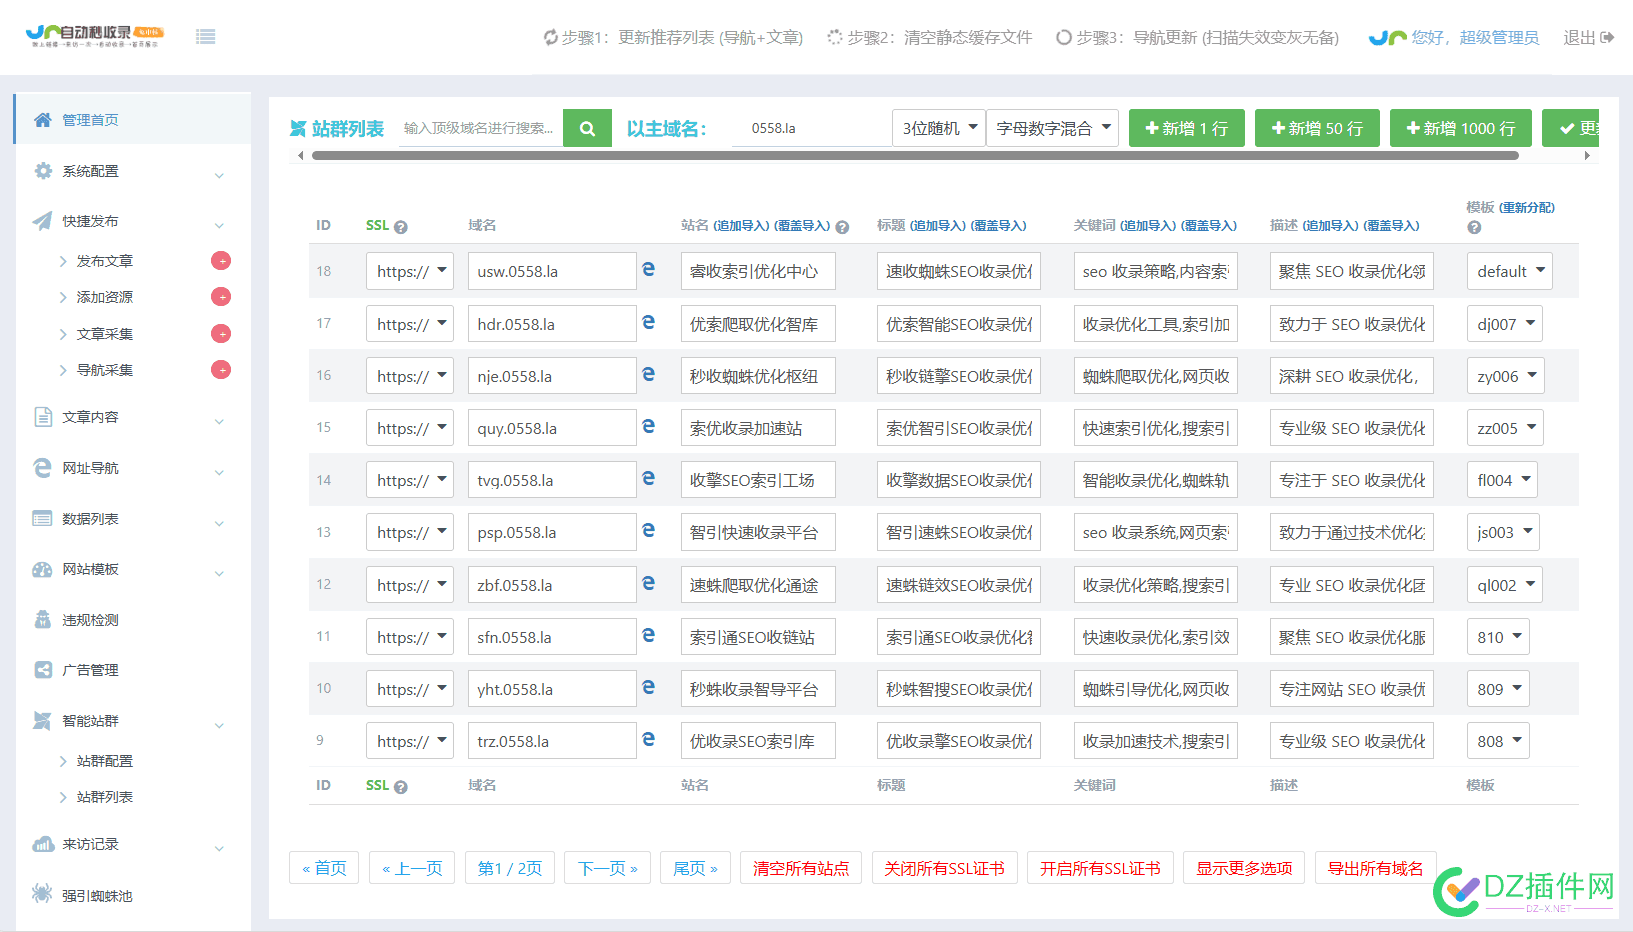The width and height of the screenshot is (1633, 932).
Task: Open the 3位随机 dropdown
Action: 938,128
